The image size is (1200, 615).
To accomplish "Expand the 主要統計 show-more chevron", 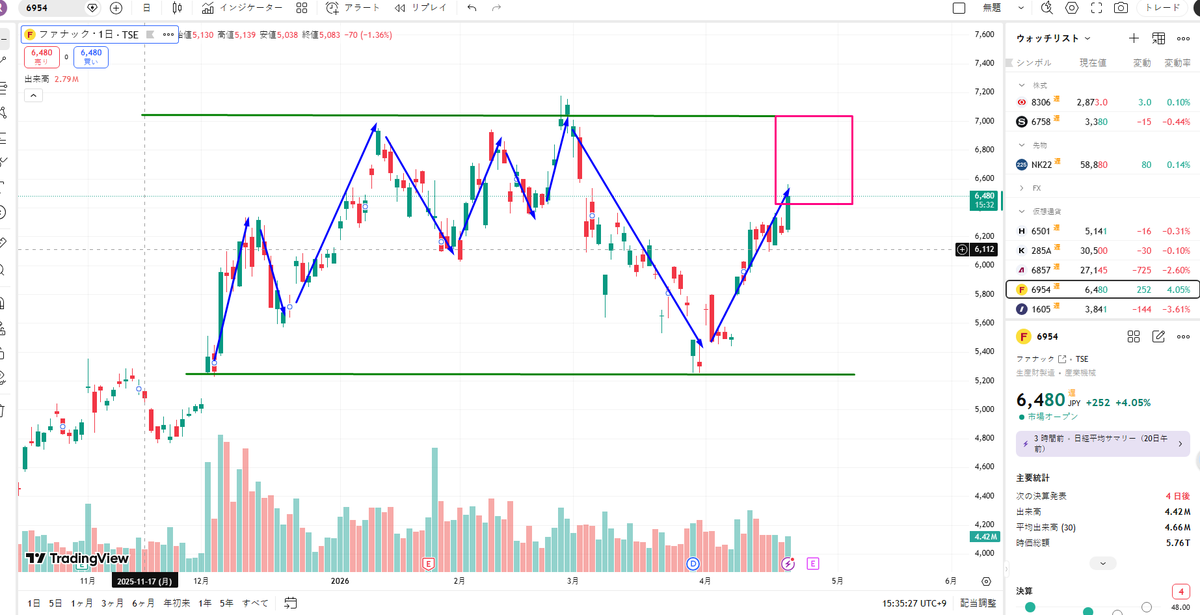I will [1103, 563].
